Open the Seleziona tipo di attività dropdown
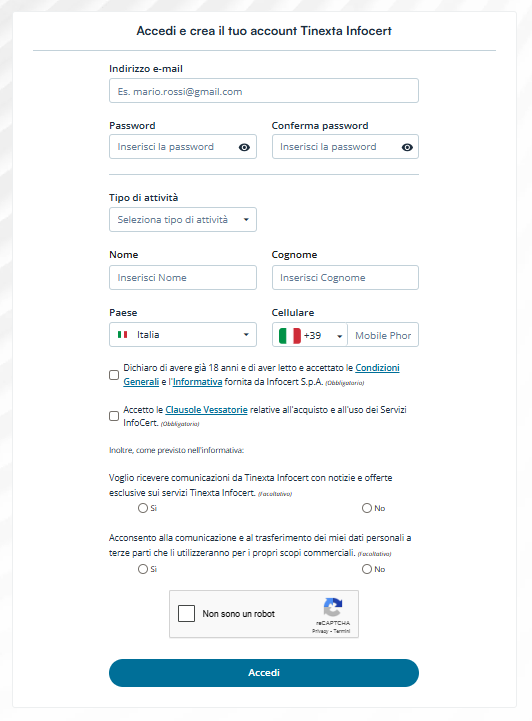The height and width of the screenshot is (721, 532). point(183,219)
